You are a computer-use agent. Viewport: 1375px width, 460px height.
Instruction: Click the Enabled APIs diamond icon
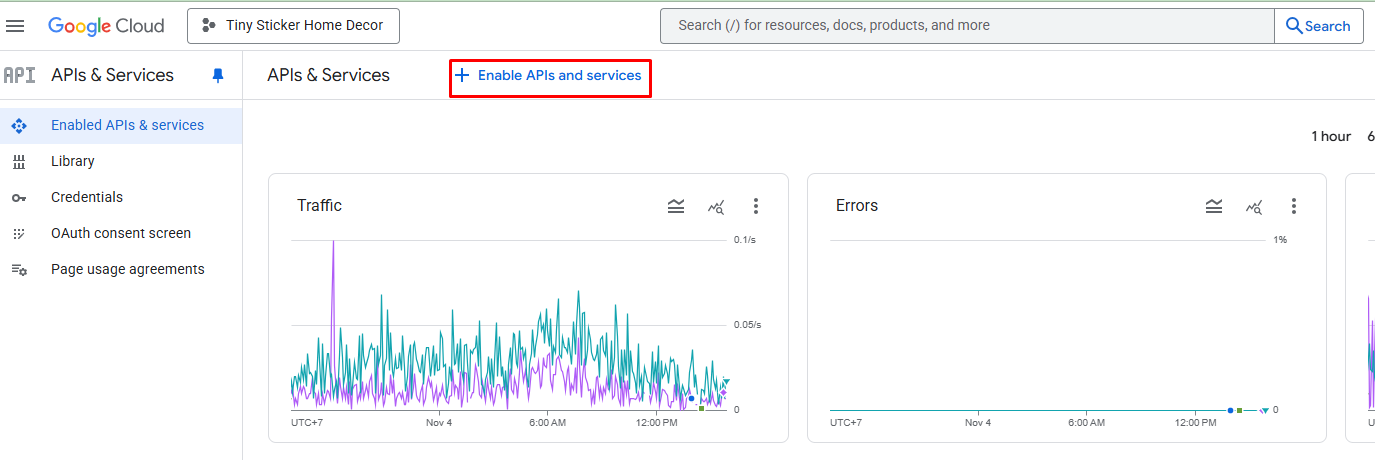click(x=19, y=126)
